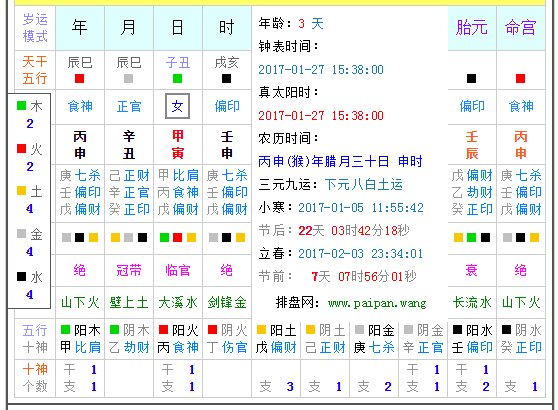Click the 大溪水 nayin cell

coord(178,303)
